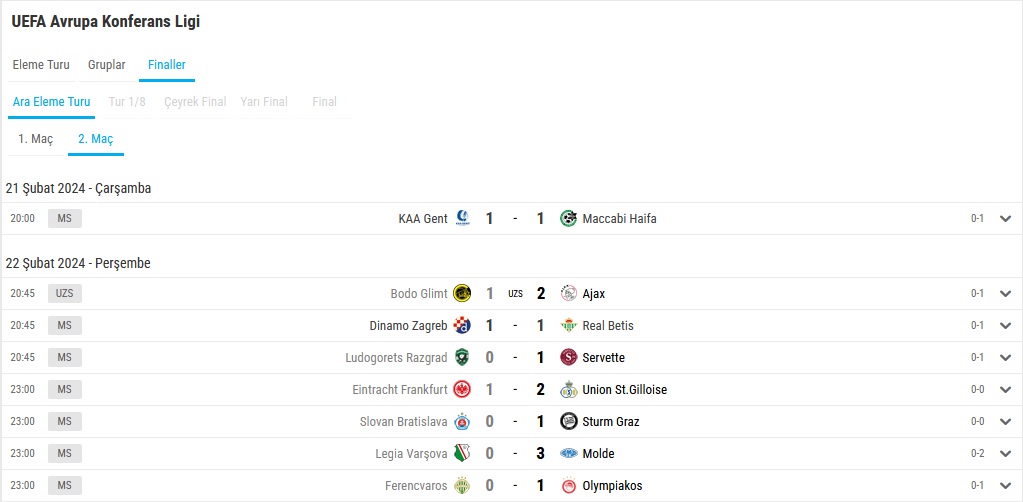Expand the KAA Gent match details
Image resolution: width=1023 pixels, height=502 pixels.
tap(1005, 219)
